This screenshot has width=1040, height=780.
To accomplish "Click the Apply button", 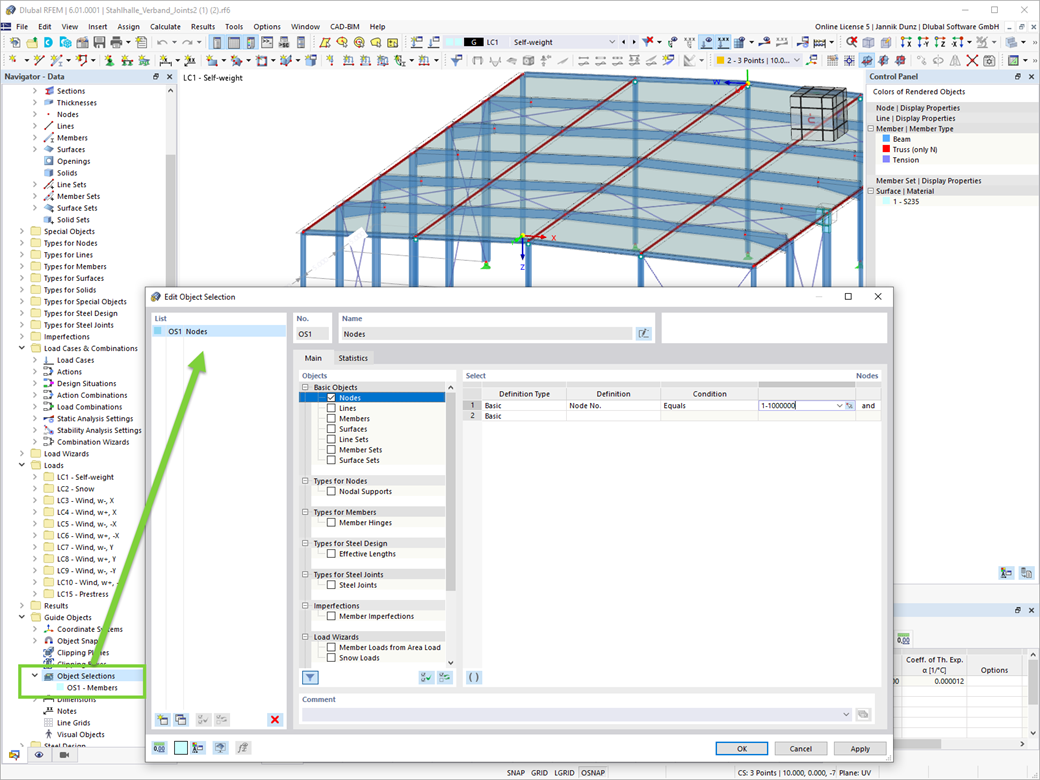I will (859, 748).
